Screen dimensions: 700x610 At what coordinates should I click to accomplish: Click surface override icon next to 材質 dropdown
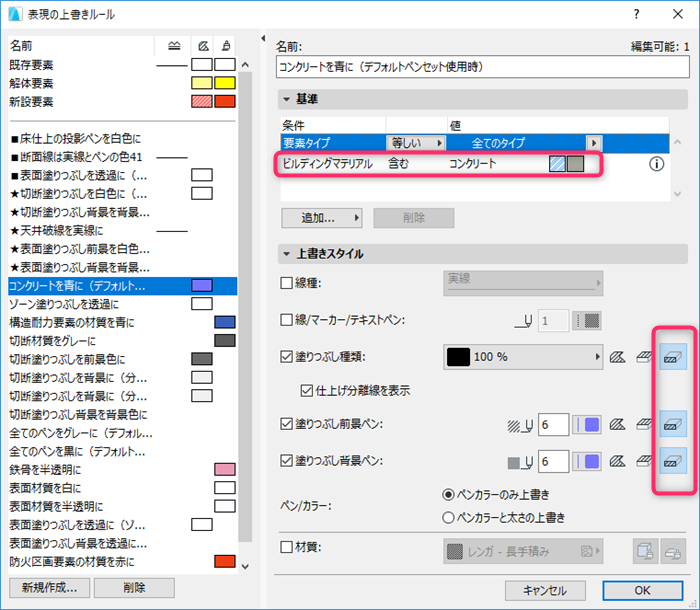(x=645, y=552)
